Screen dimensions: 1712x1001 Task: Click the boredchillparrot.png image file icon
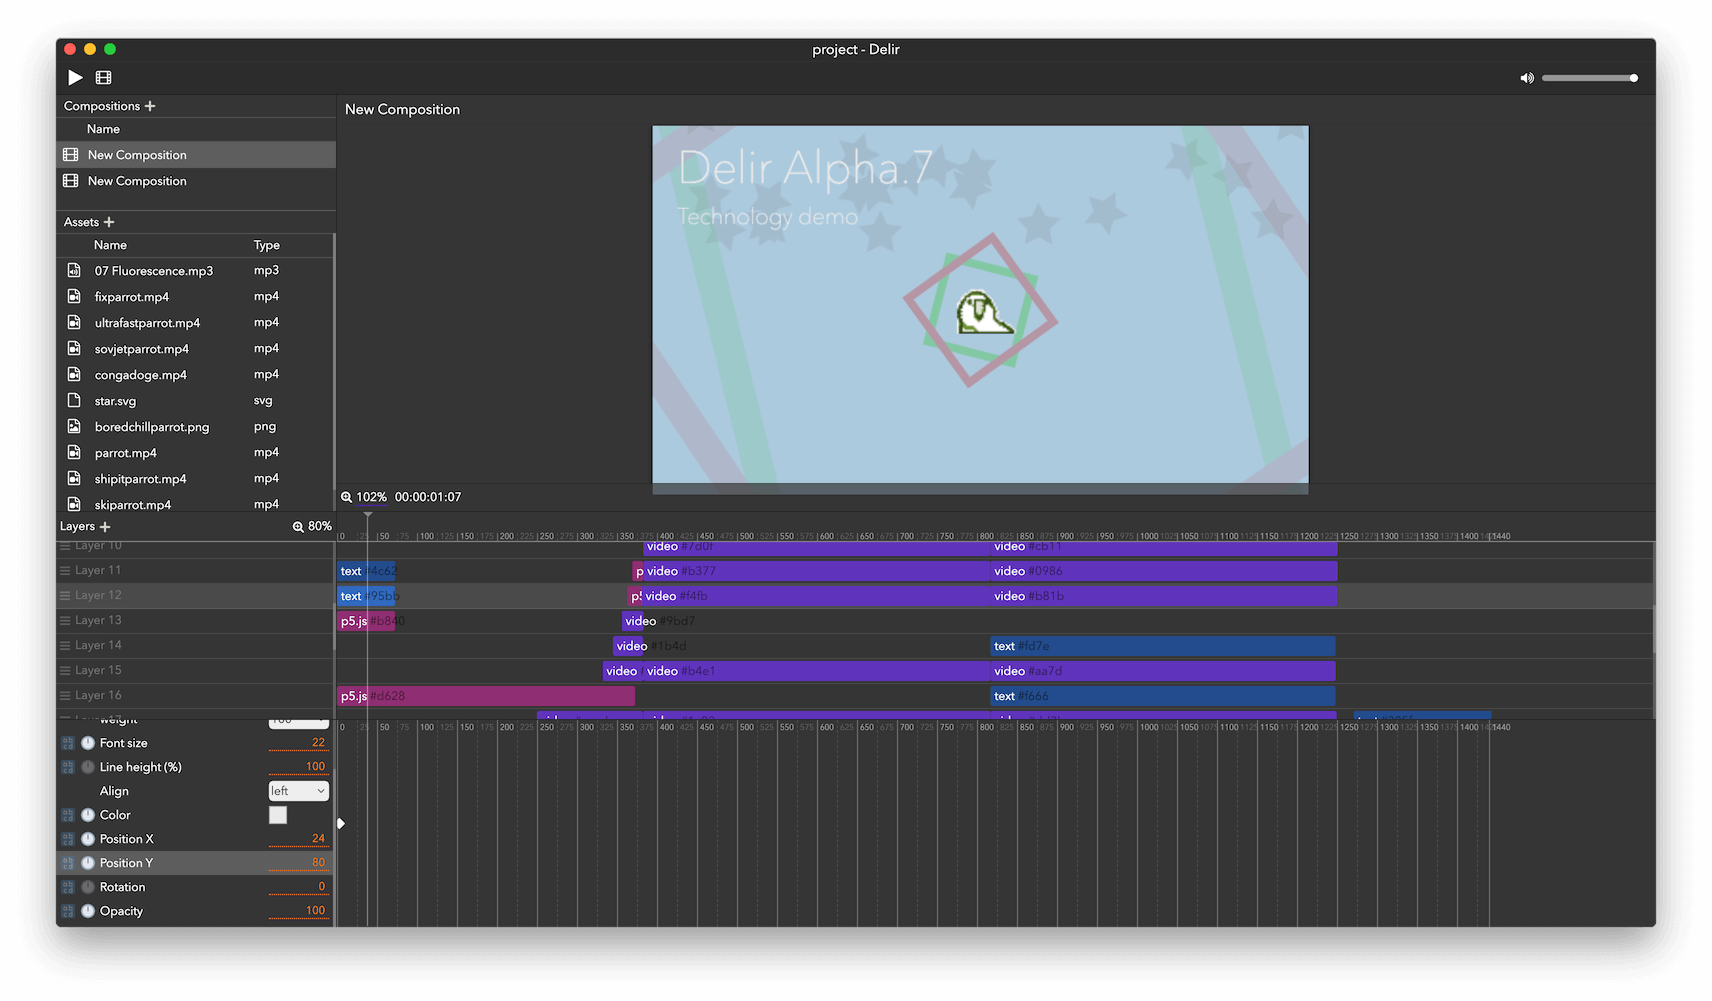pyautogui.click(x=74, y=427)
